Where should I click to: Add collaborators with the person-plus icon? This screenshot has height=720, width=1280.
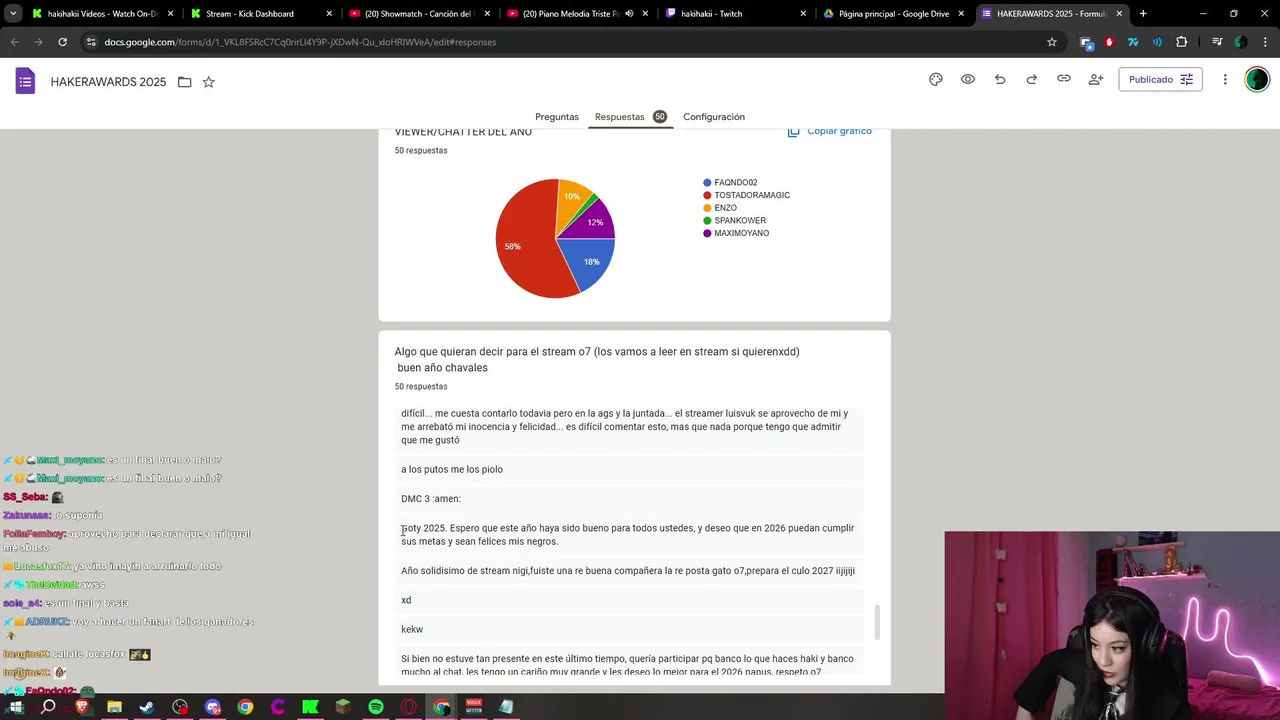[x=1096, y=79]
